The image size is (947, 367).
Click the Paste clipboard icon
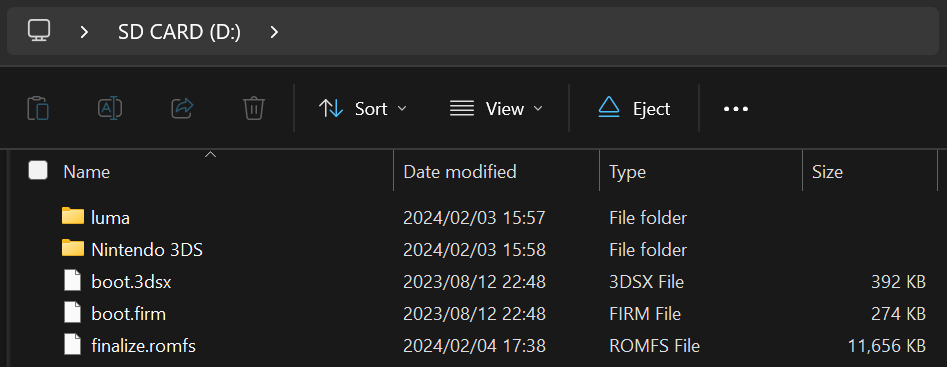[x=38, y=109]
